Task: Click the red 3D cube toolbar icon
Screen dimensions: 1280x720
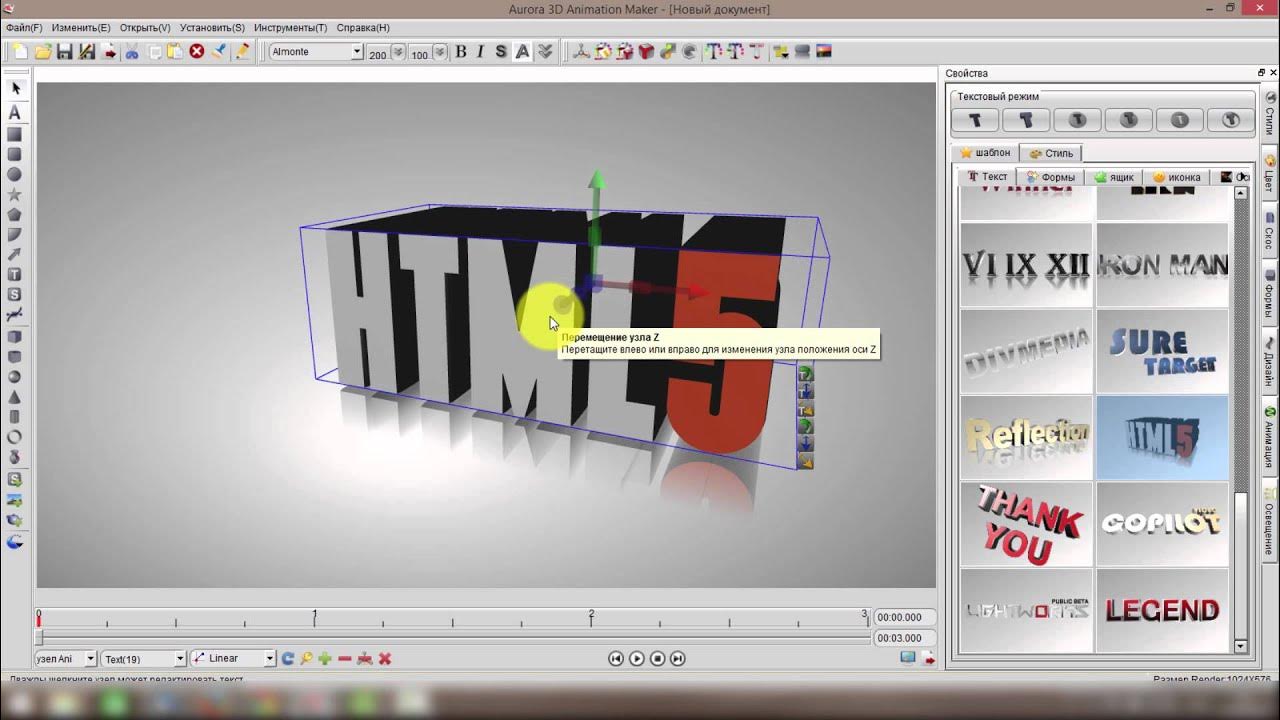Action: 646,52
